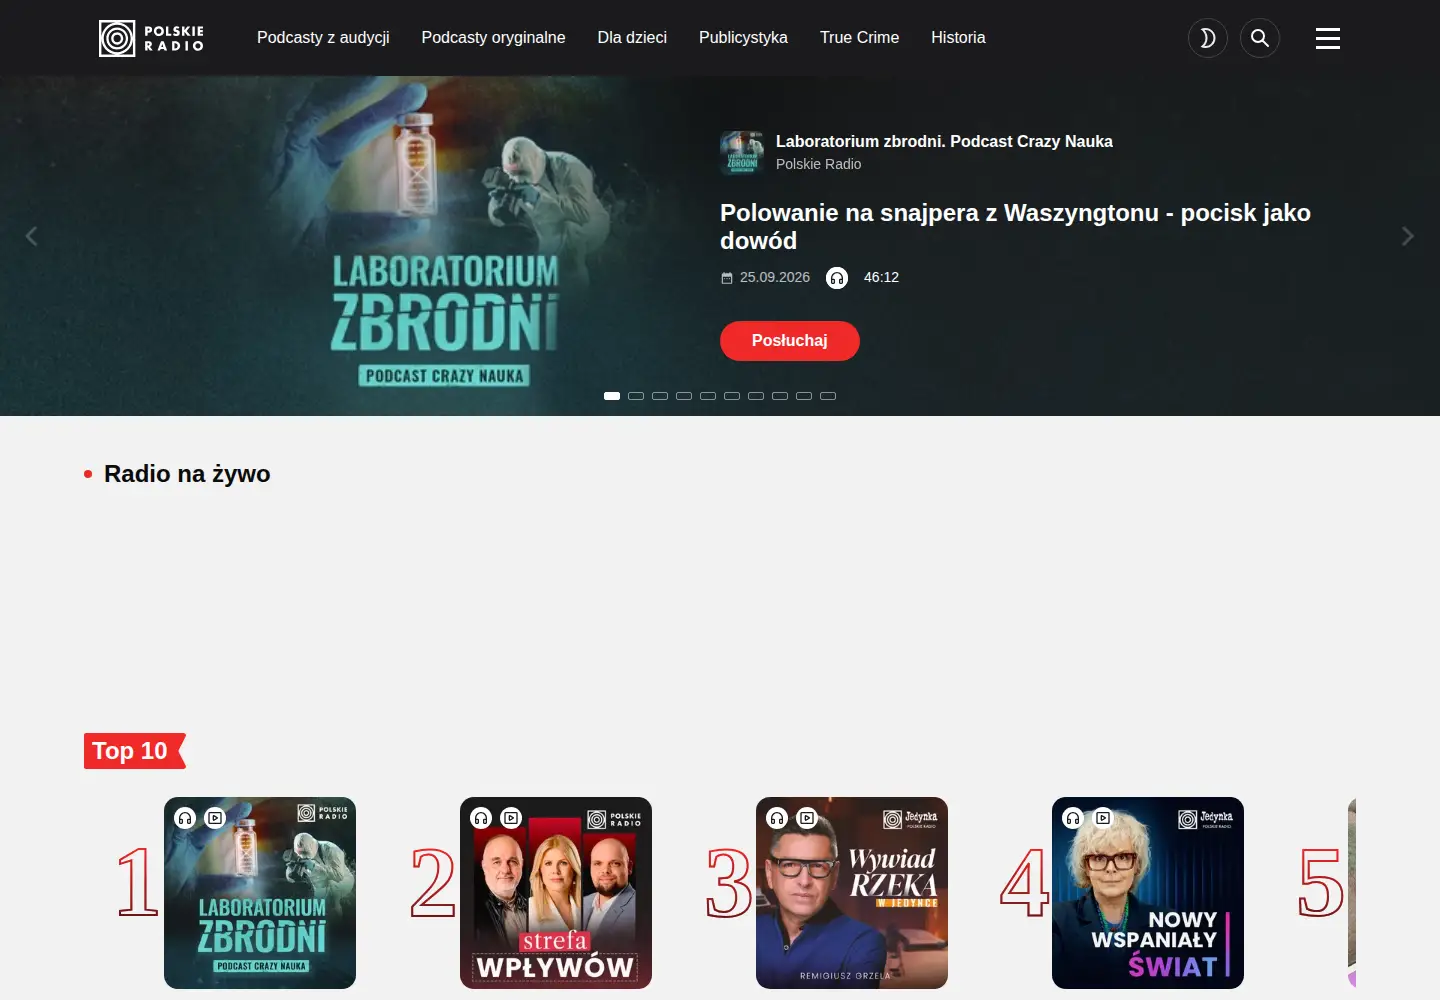Viewport: 1440px width, 1000px height.
Task: Open the Polskie Radio logo homepage
Action: [x=152, y=38]
